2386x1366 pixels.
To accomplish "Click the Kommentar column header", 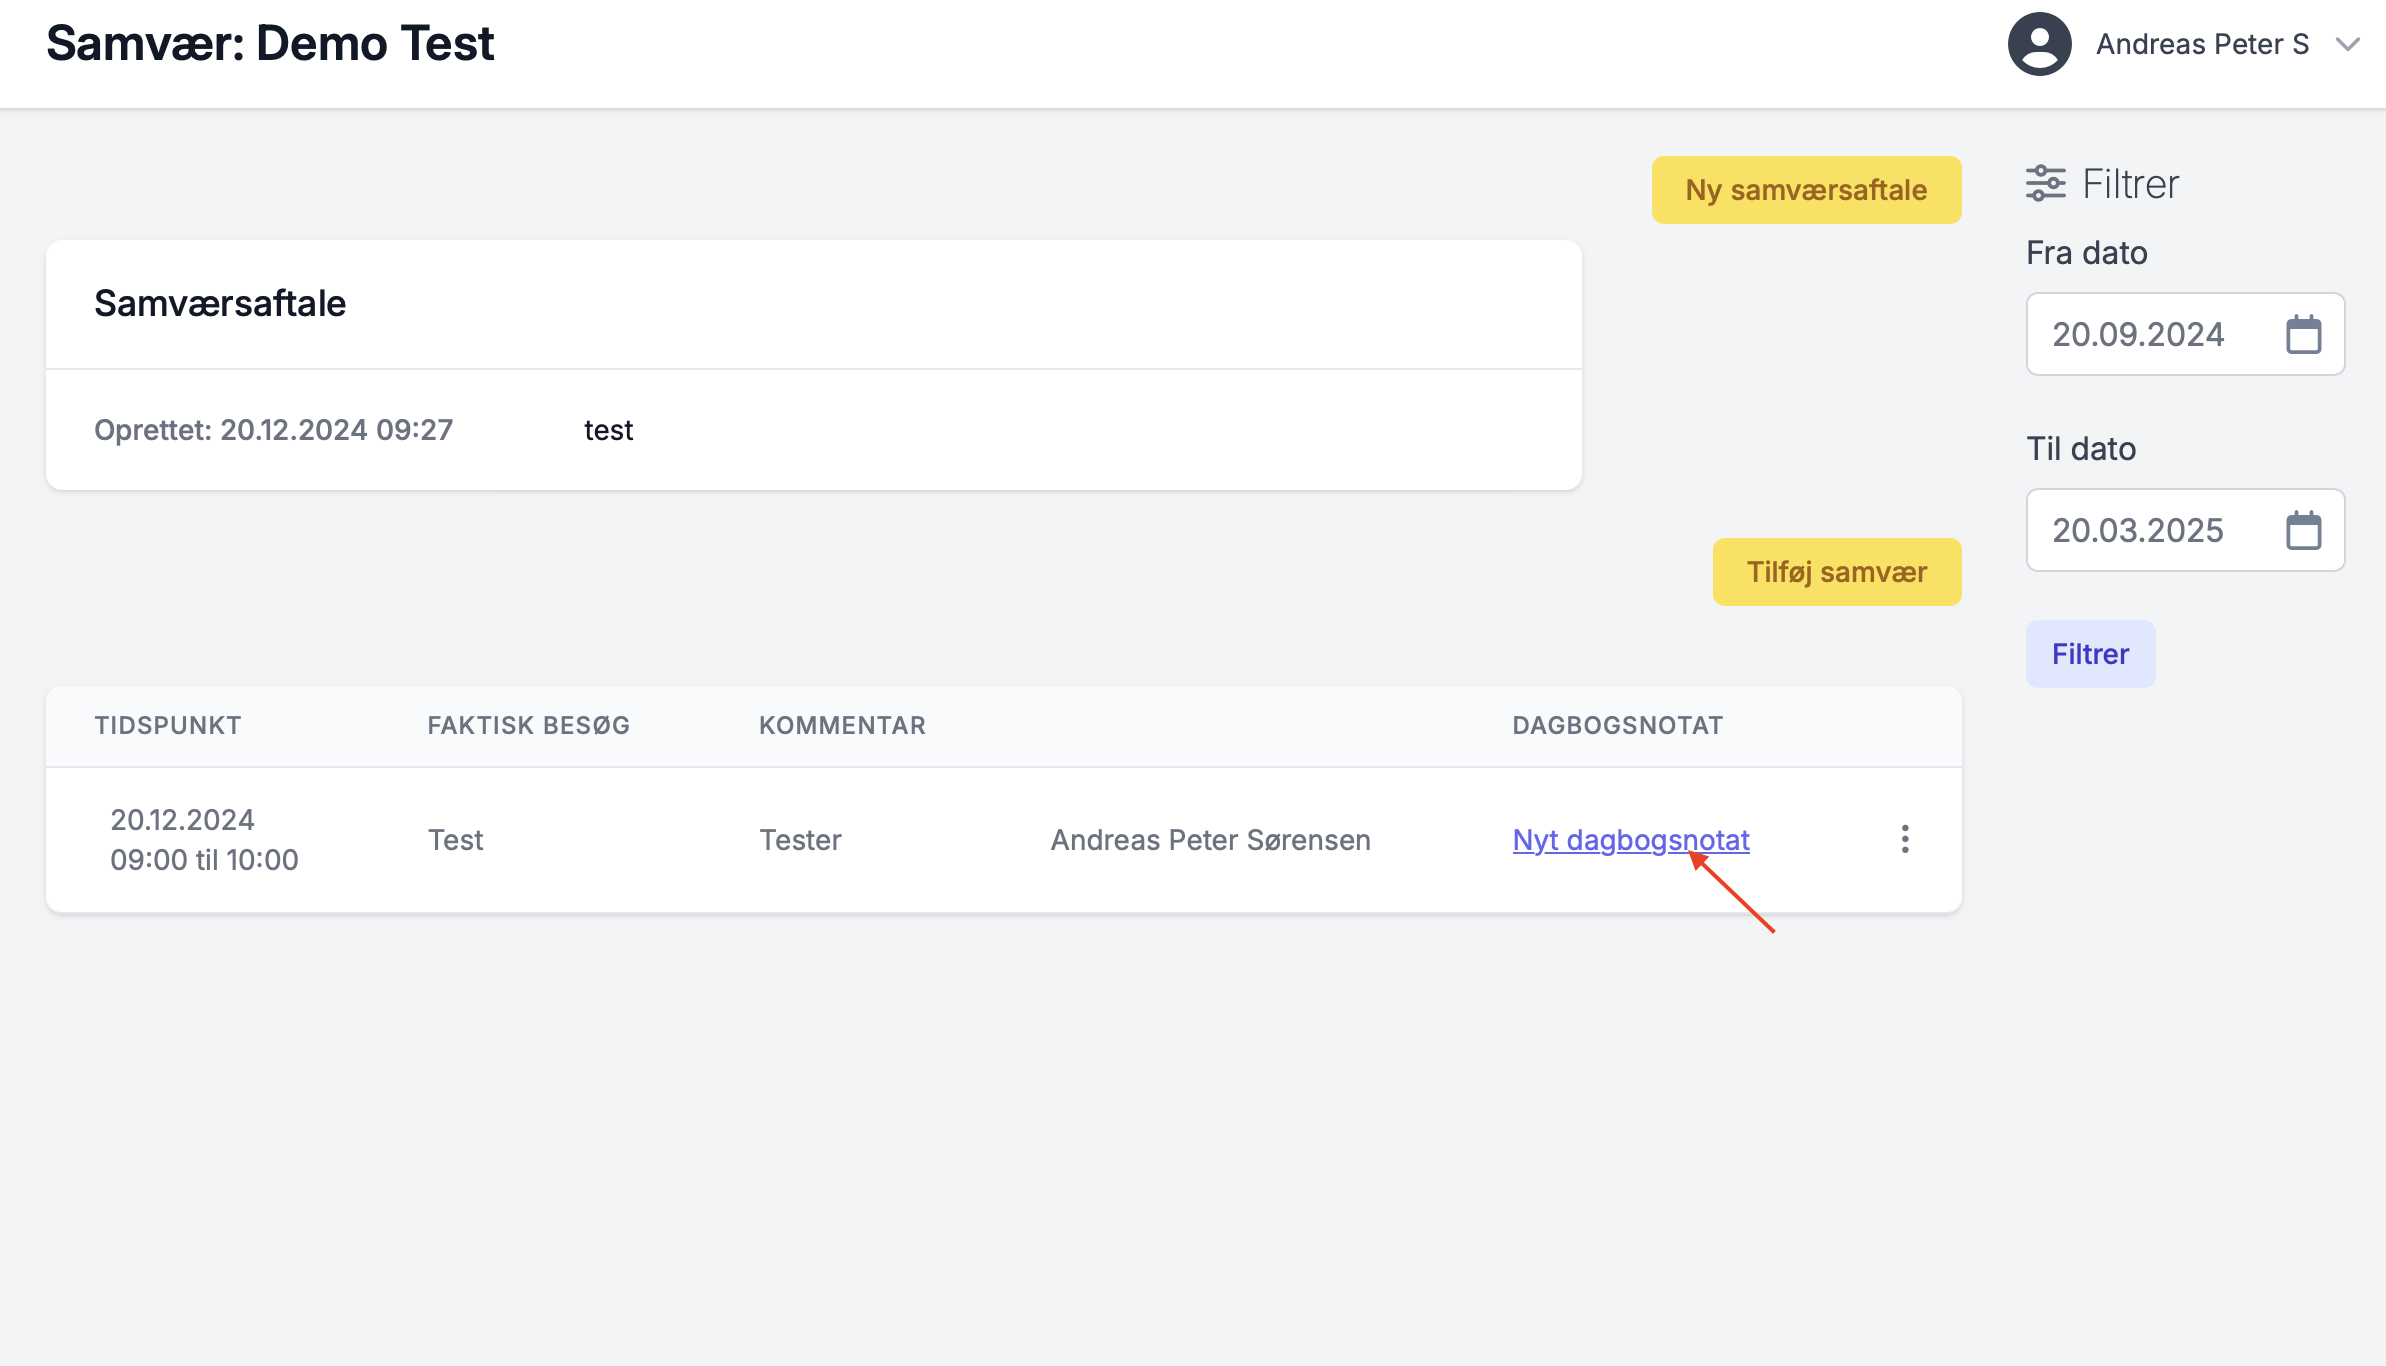I will pyautogui.click(x=842, y=726).
